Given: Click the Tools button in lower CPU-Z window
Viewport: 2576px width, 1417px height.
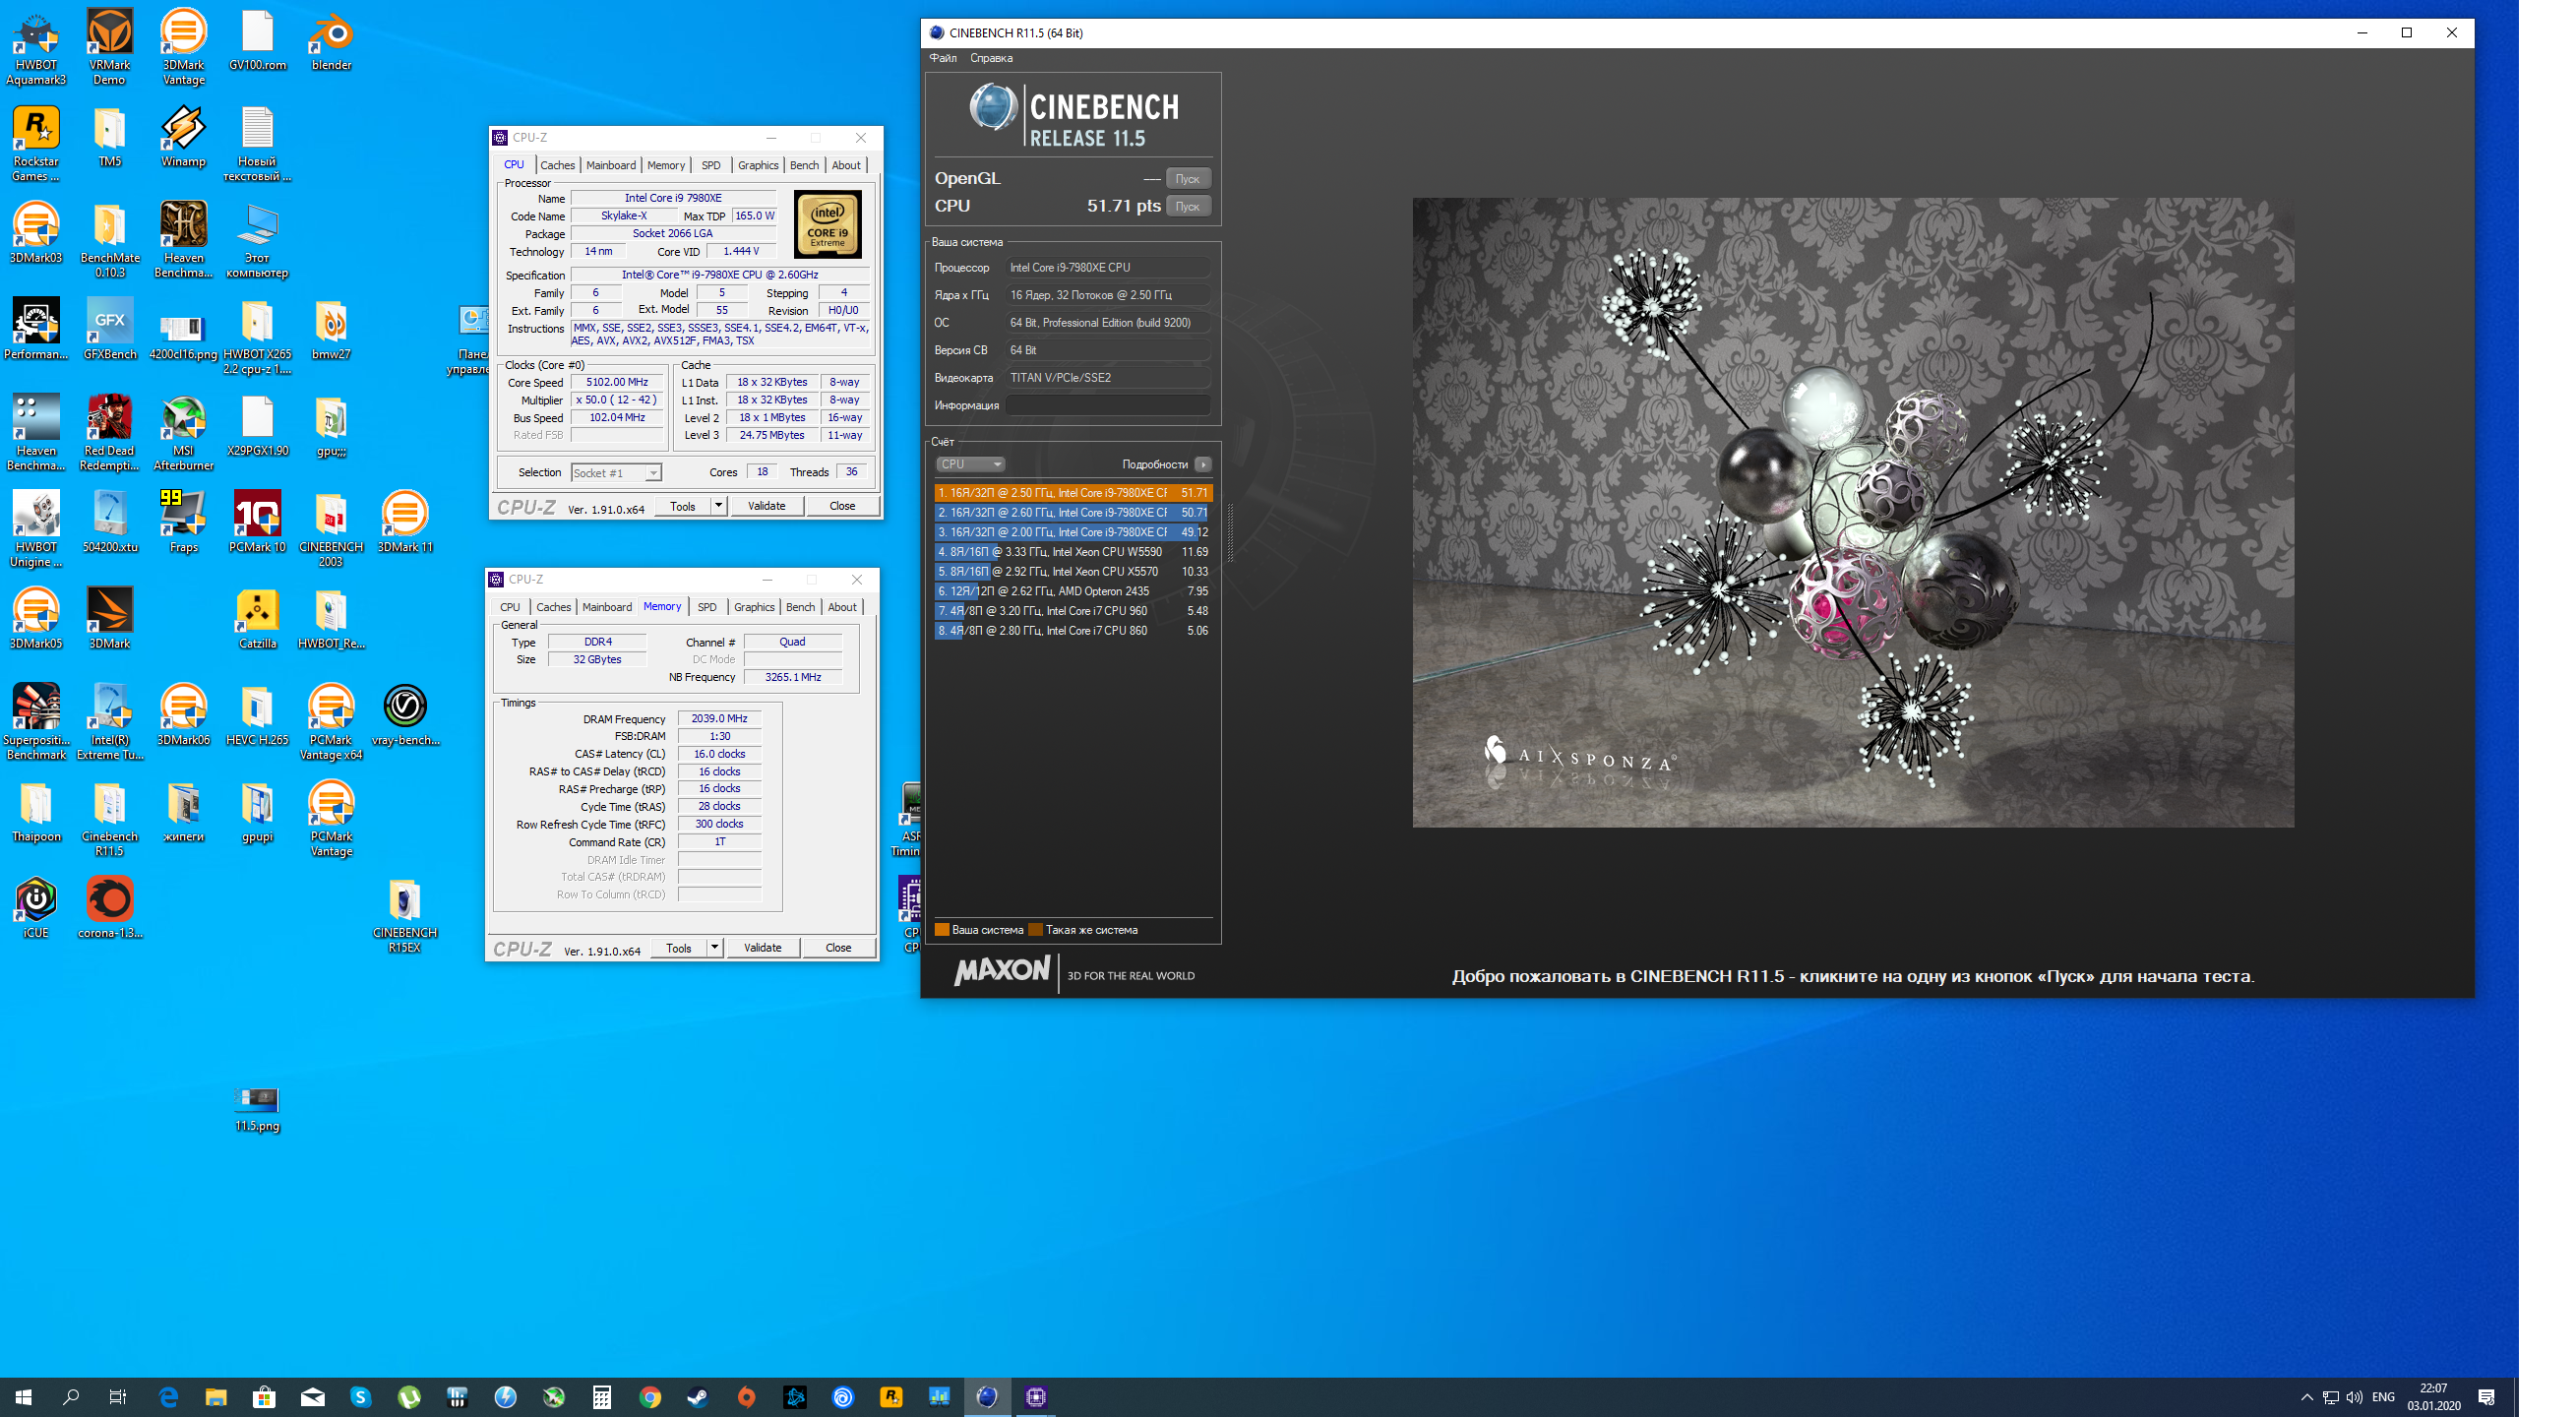Looking at the screenshot, I should coord(679,948).
